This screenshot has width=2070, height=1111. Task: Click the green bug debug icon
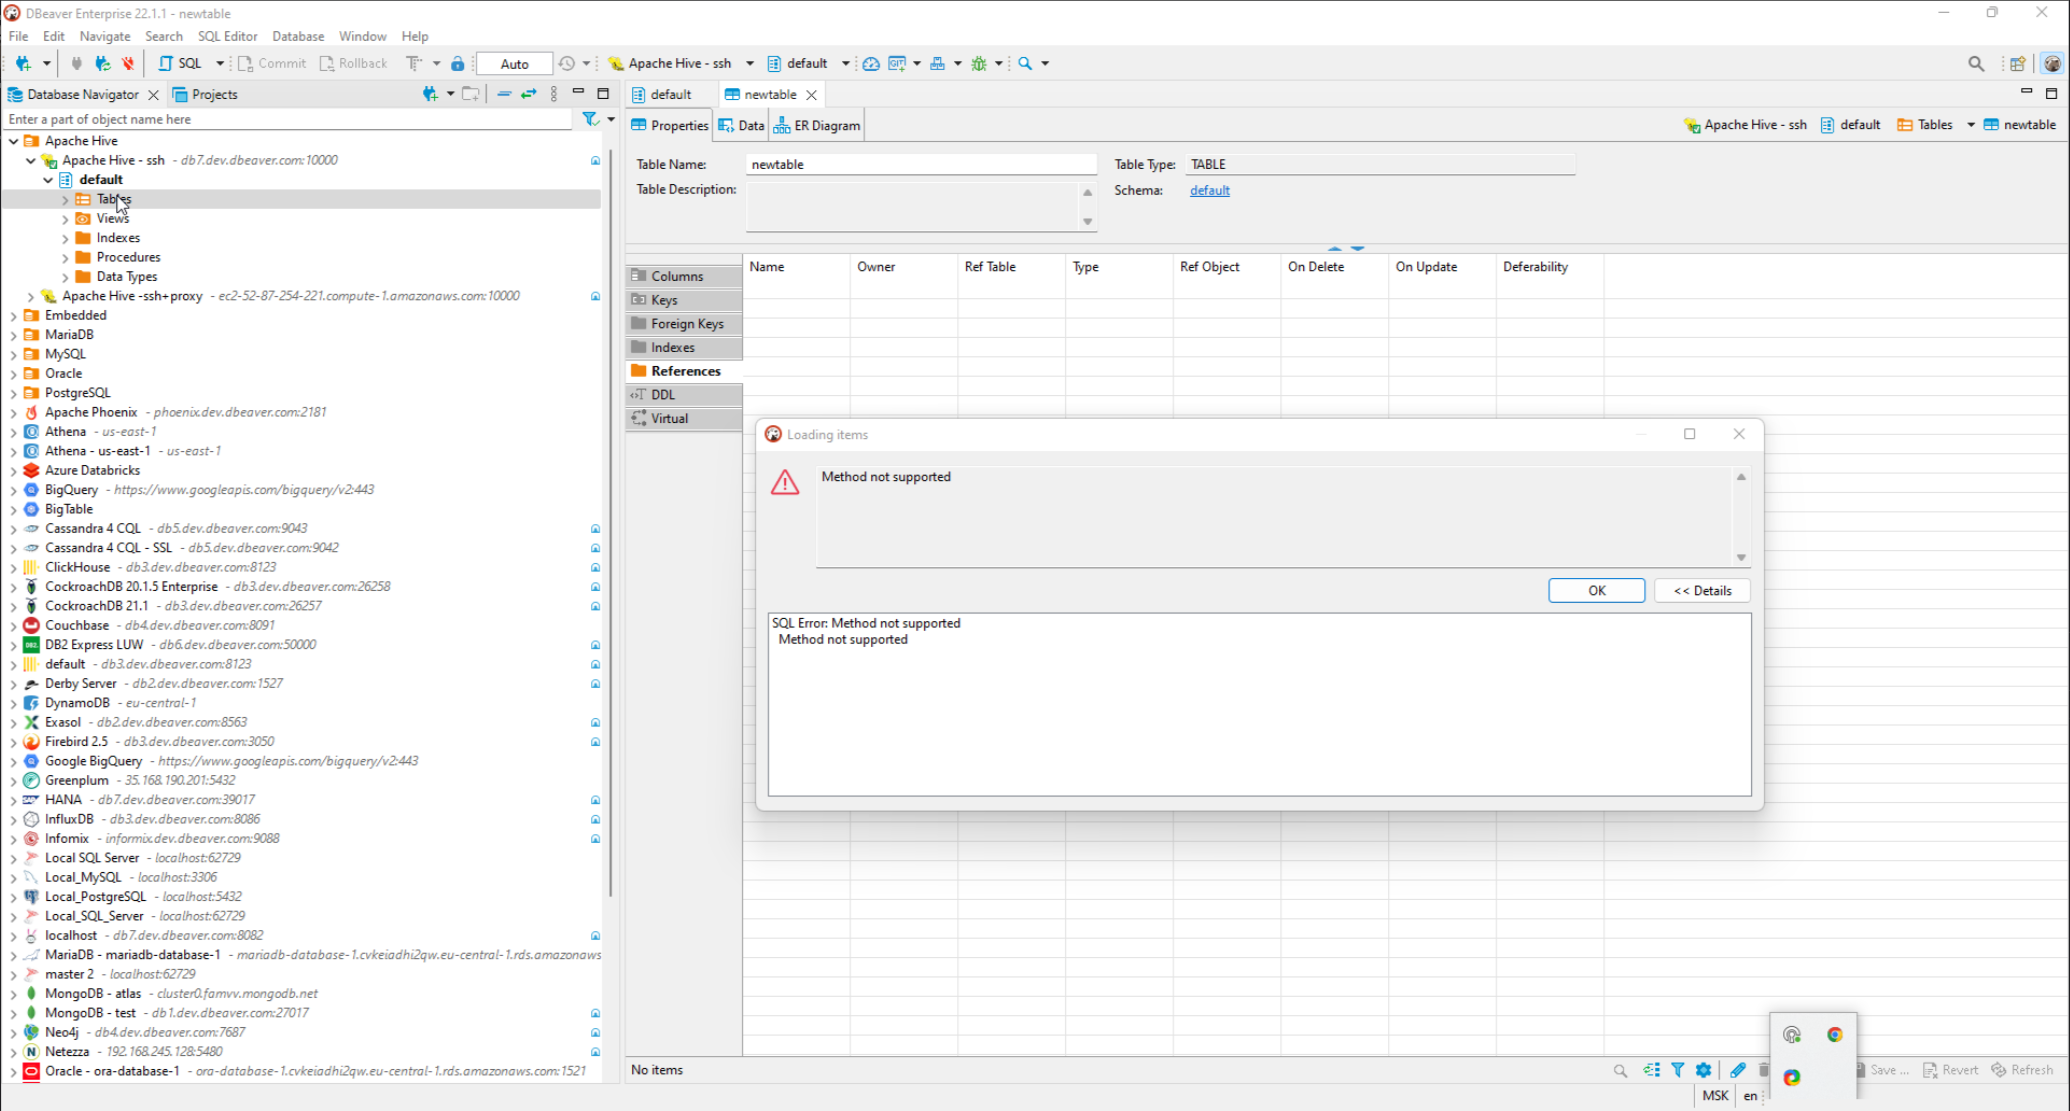[x=979, y=63]
